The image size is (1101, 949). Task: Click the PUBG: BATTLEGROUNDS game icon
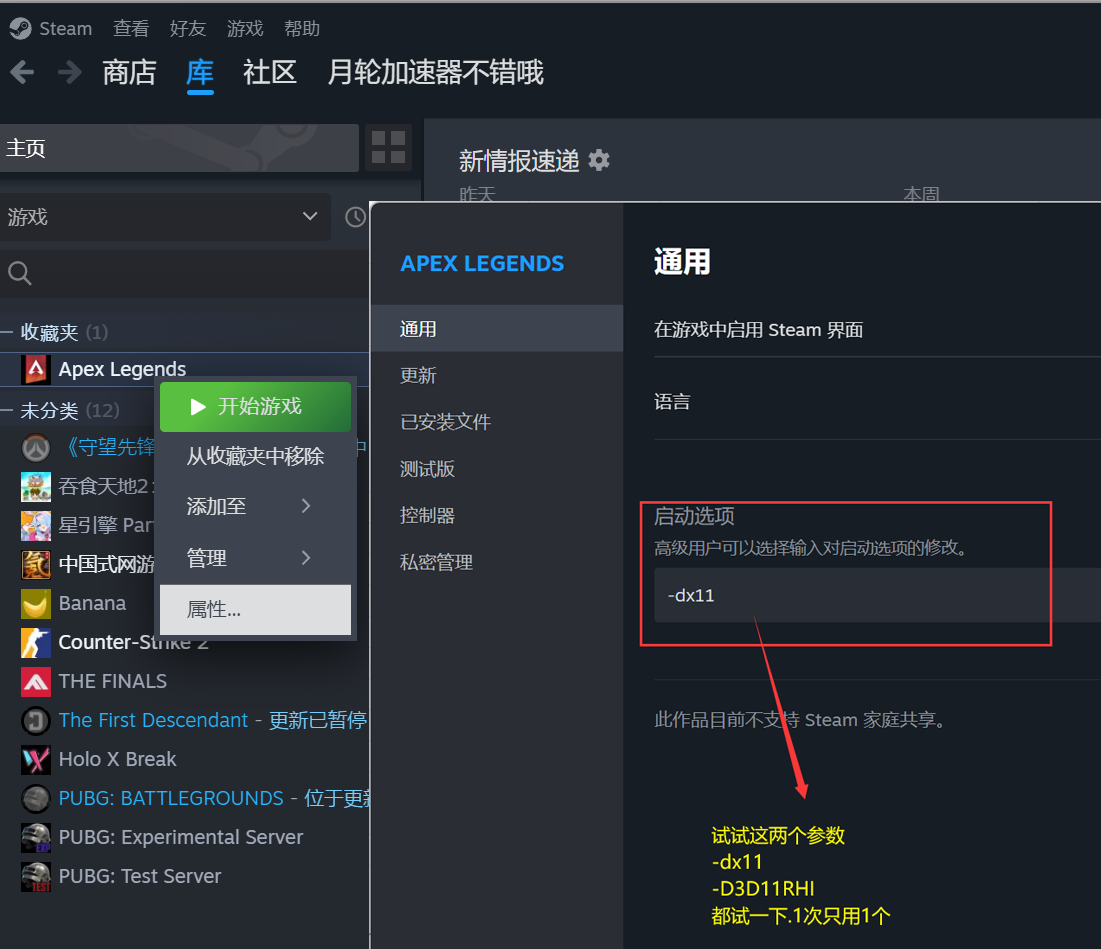(36, 799)
